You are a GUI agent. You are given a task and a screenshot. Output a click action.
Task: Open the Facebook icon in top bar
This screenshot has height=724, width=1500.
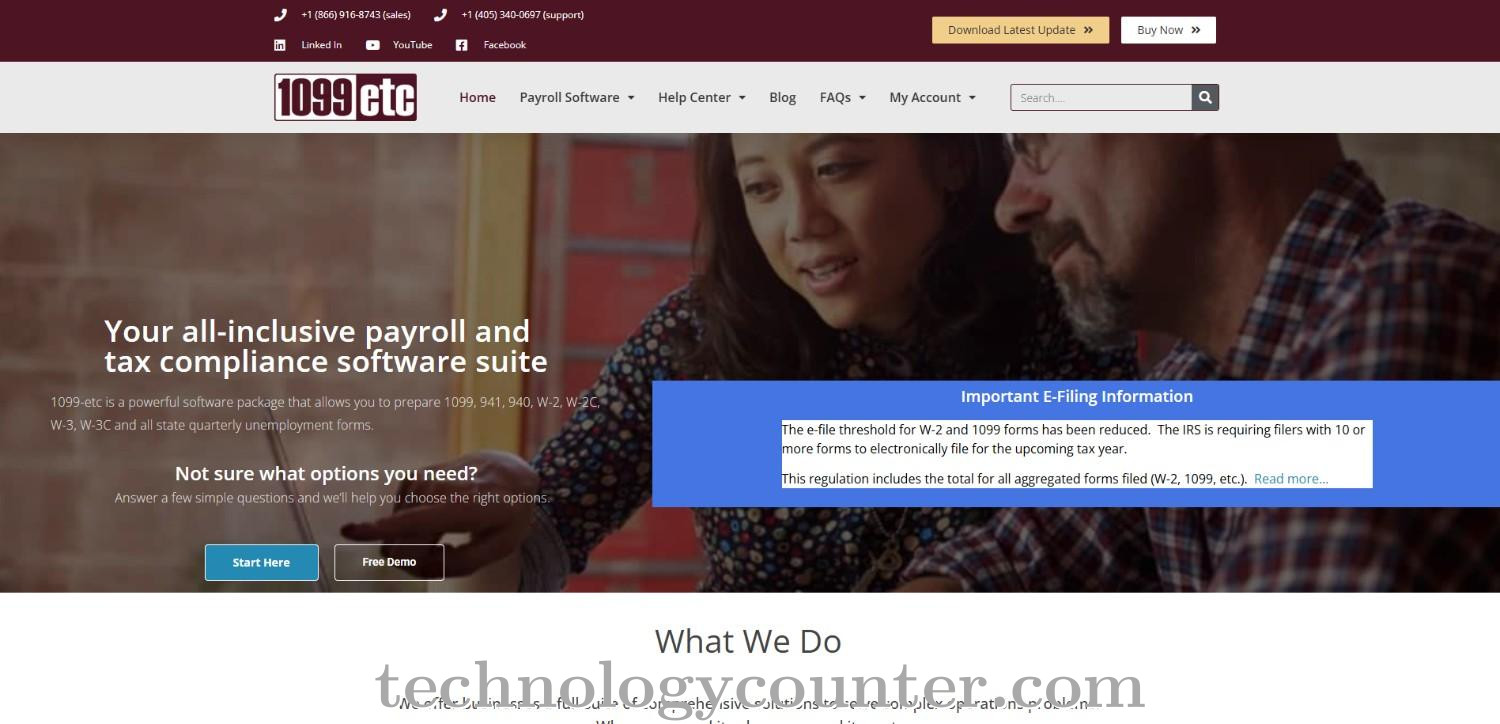click(x=461, y=45)
